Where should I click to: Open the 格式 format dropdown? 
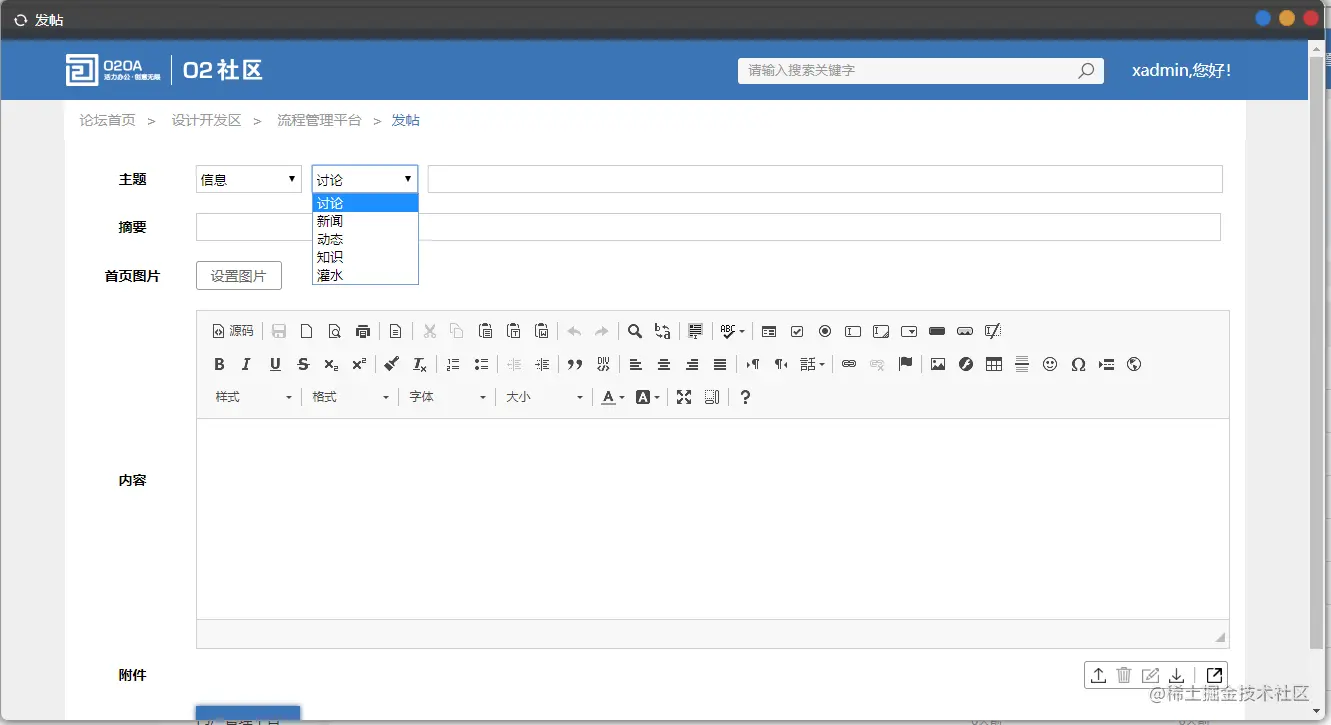[350, 397]
